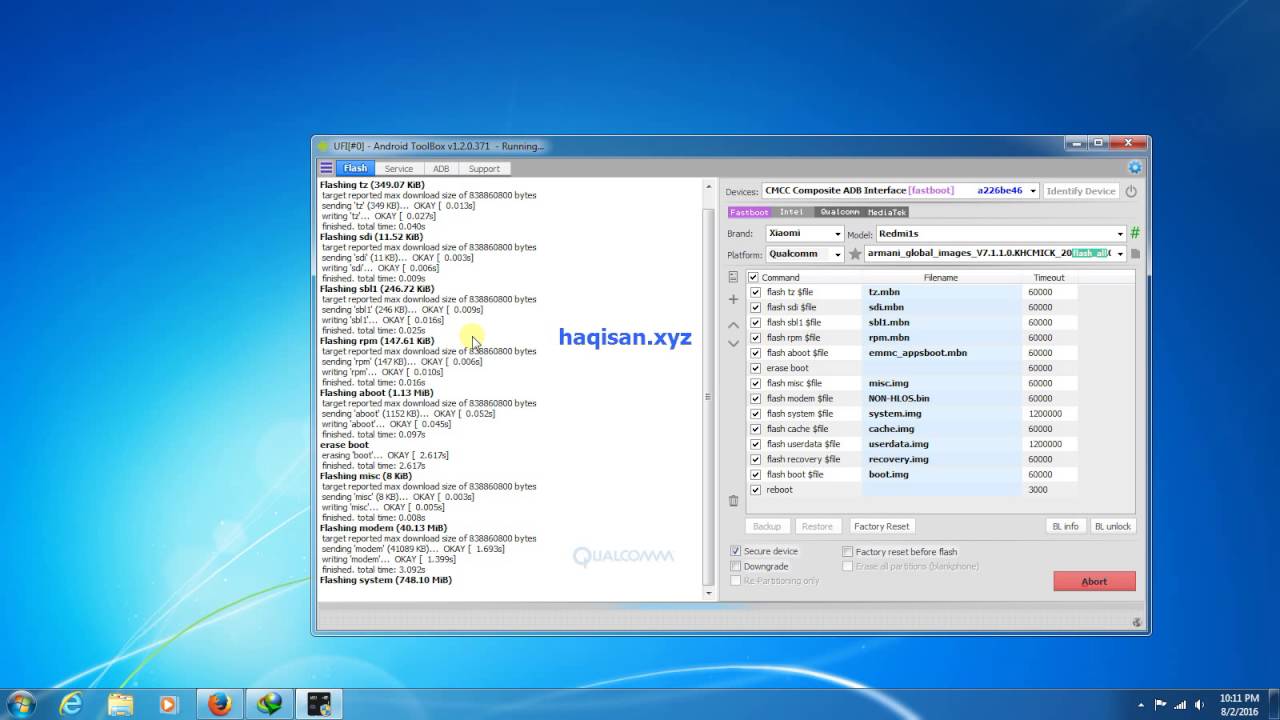Click the log panel vertical scrollbar
The height and width of the screenshot is (720, 1280).
[709, 391]
